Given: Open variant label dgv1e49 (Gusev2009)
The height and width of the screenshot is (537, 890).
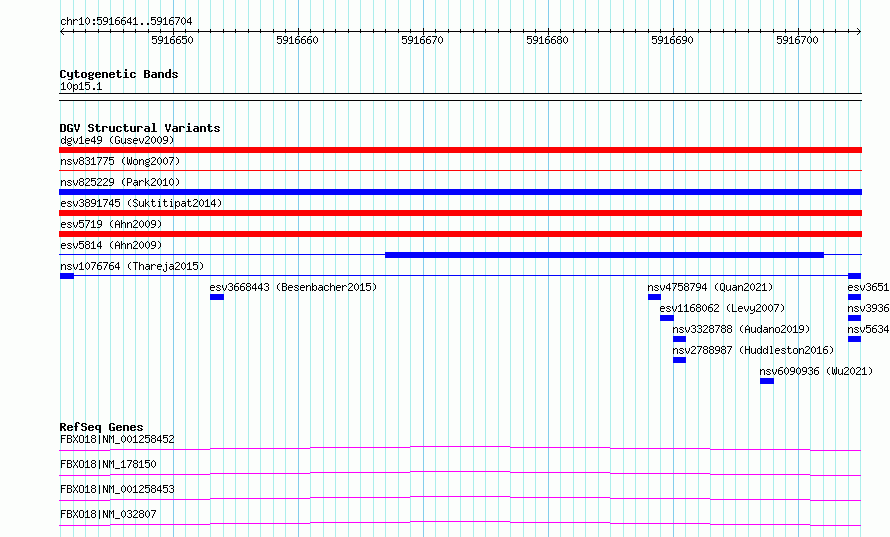Looking at the screenshot, I should 117,140.
